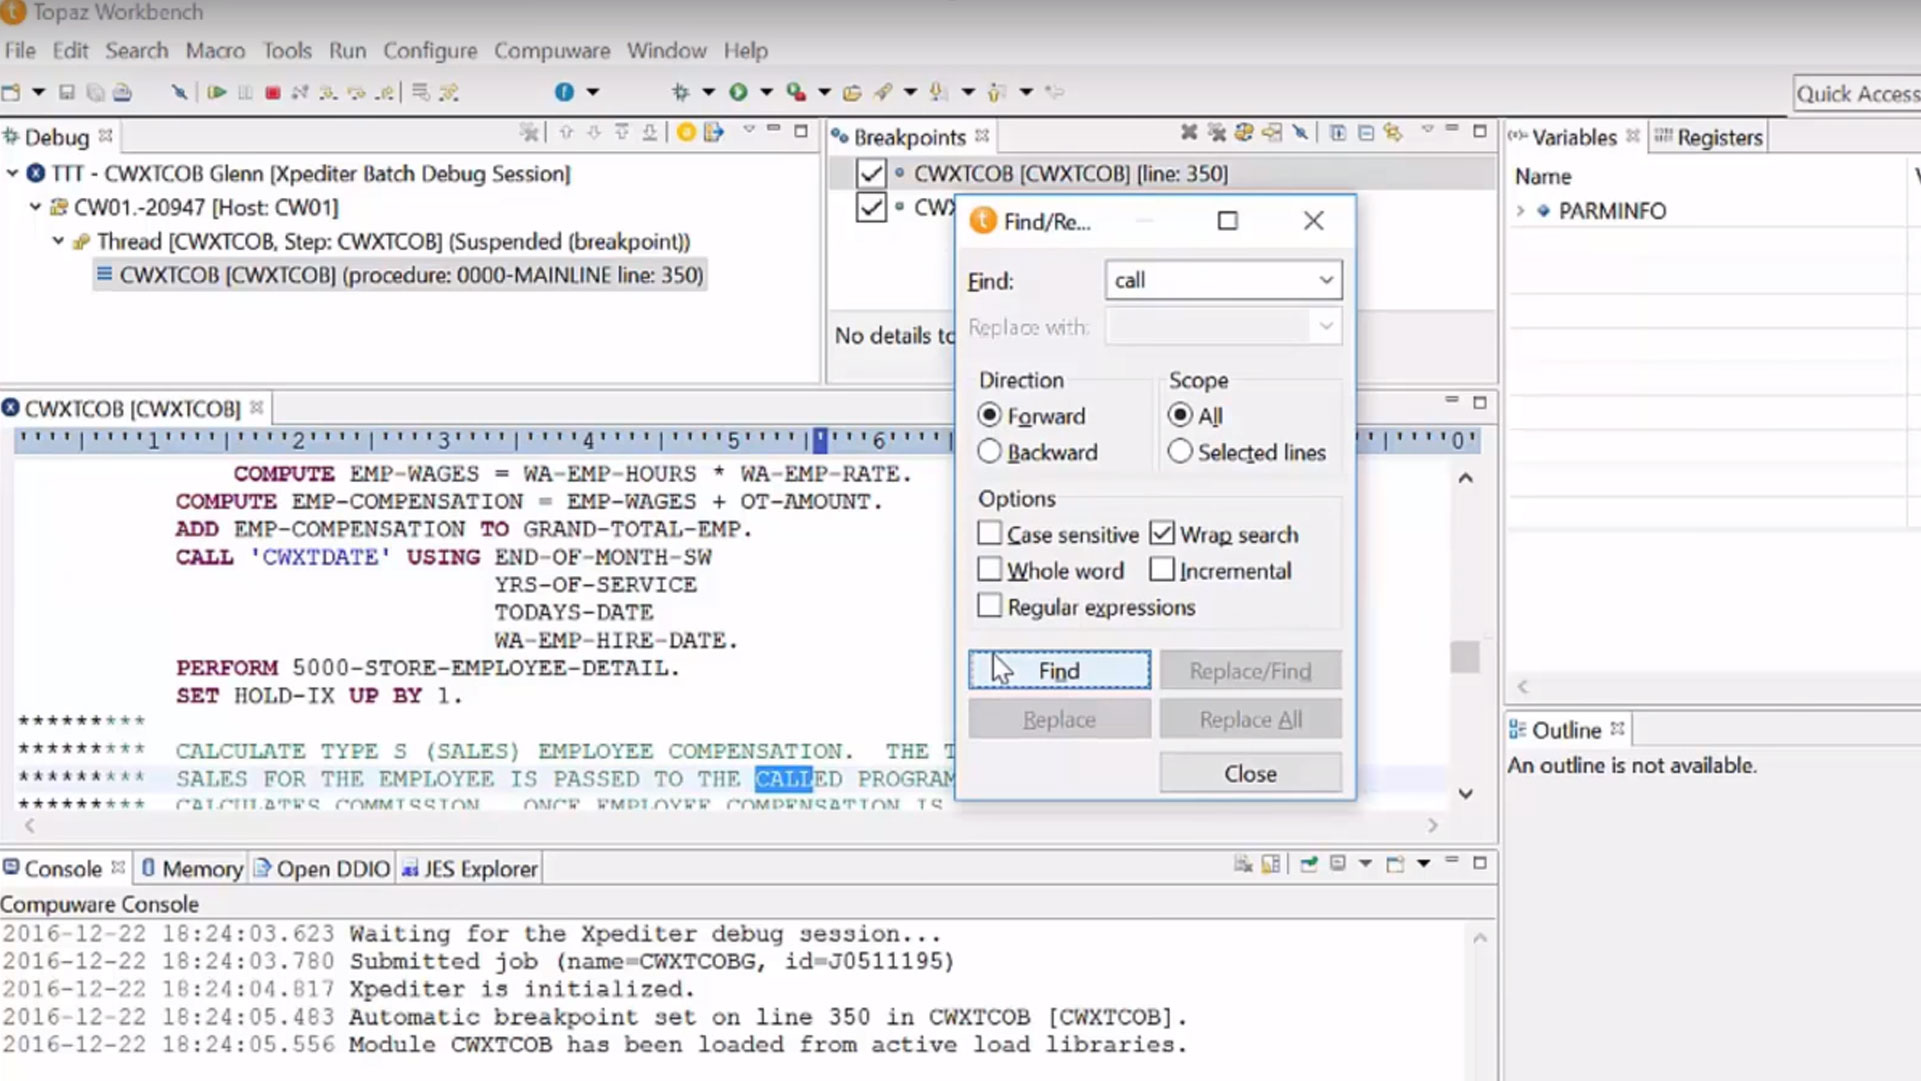
Task: Switch to the JES Explorer tab
Action: (x=469, y=868)
